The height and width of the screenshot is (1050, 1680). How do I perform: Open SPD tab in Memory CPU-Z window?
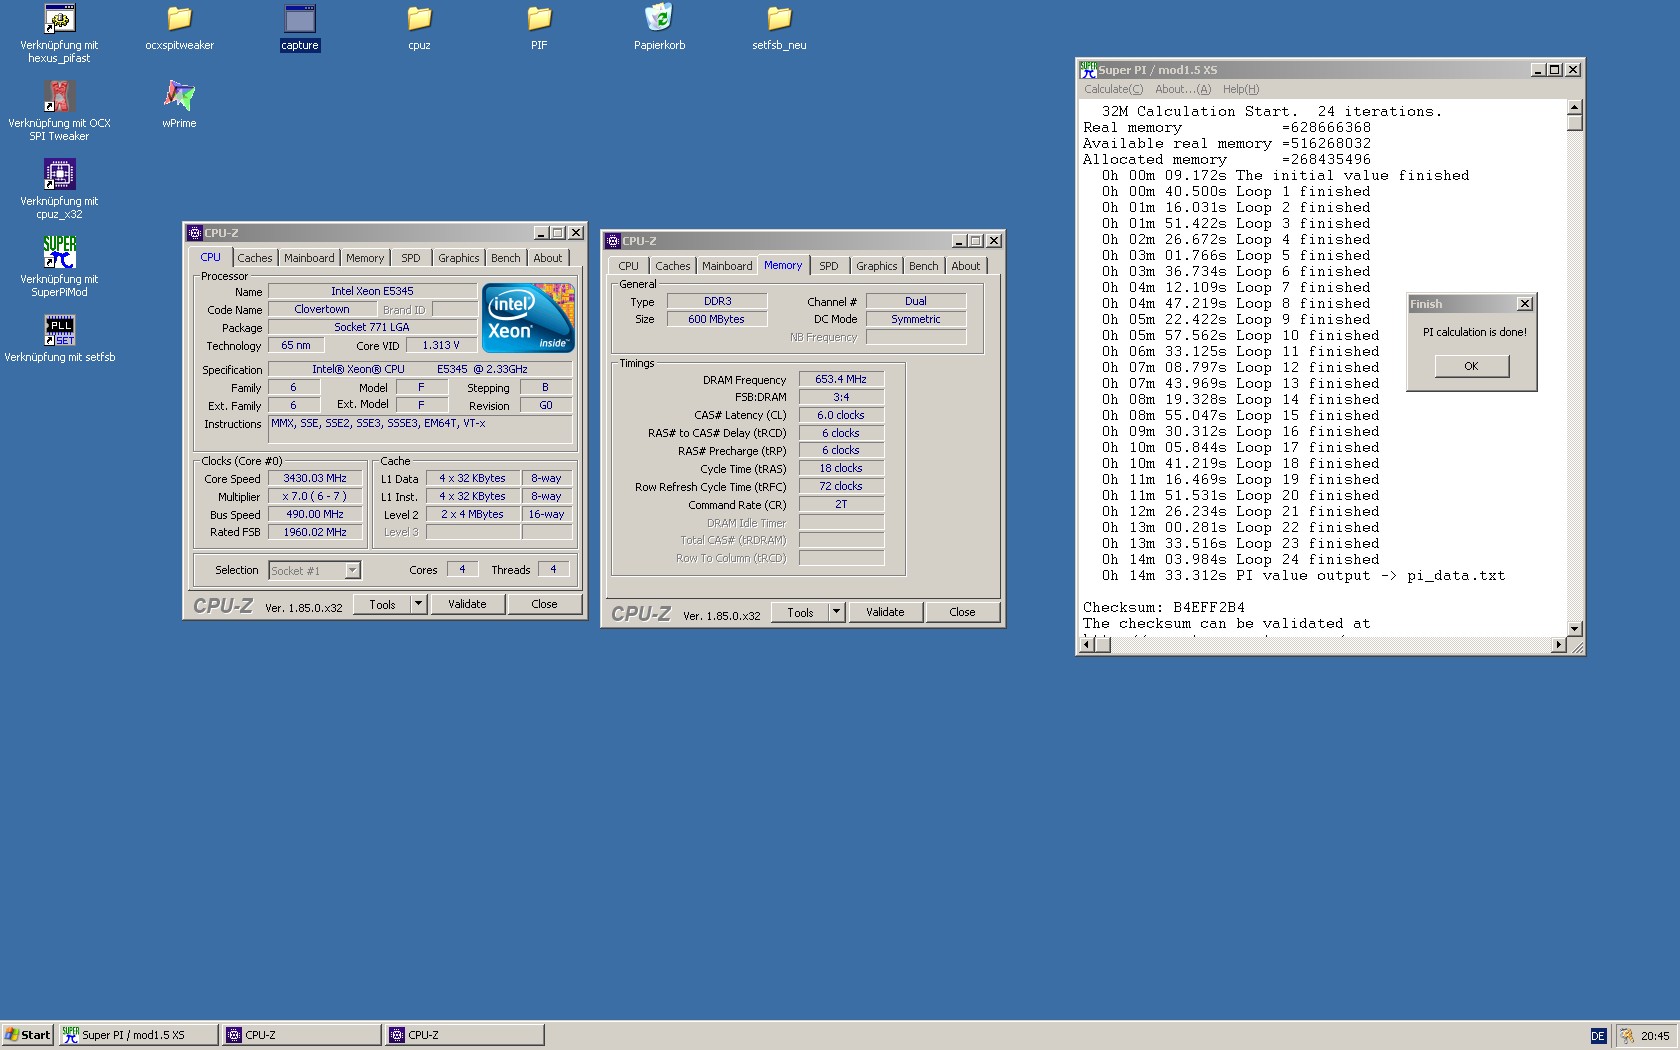coord(829,266)
